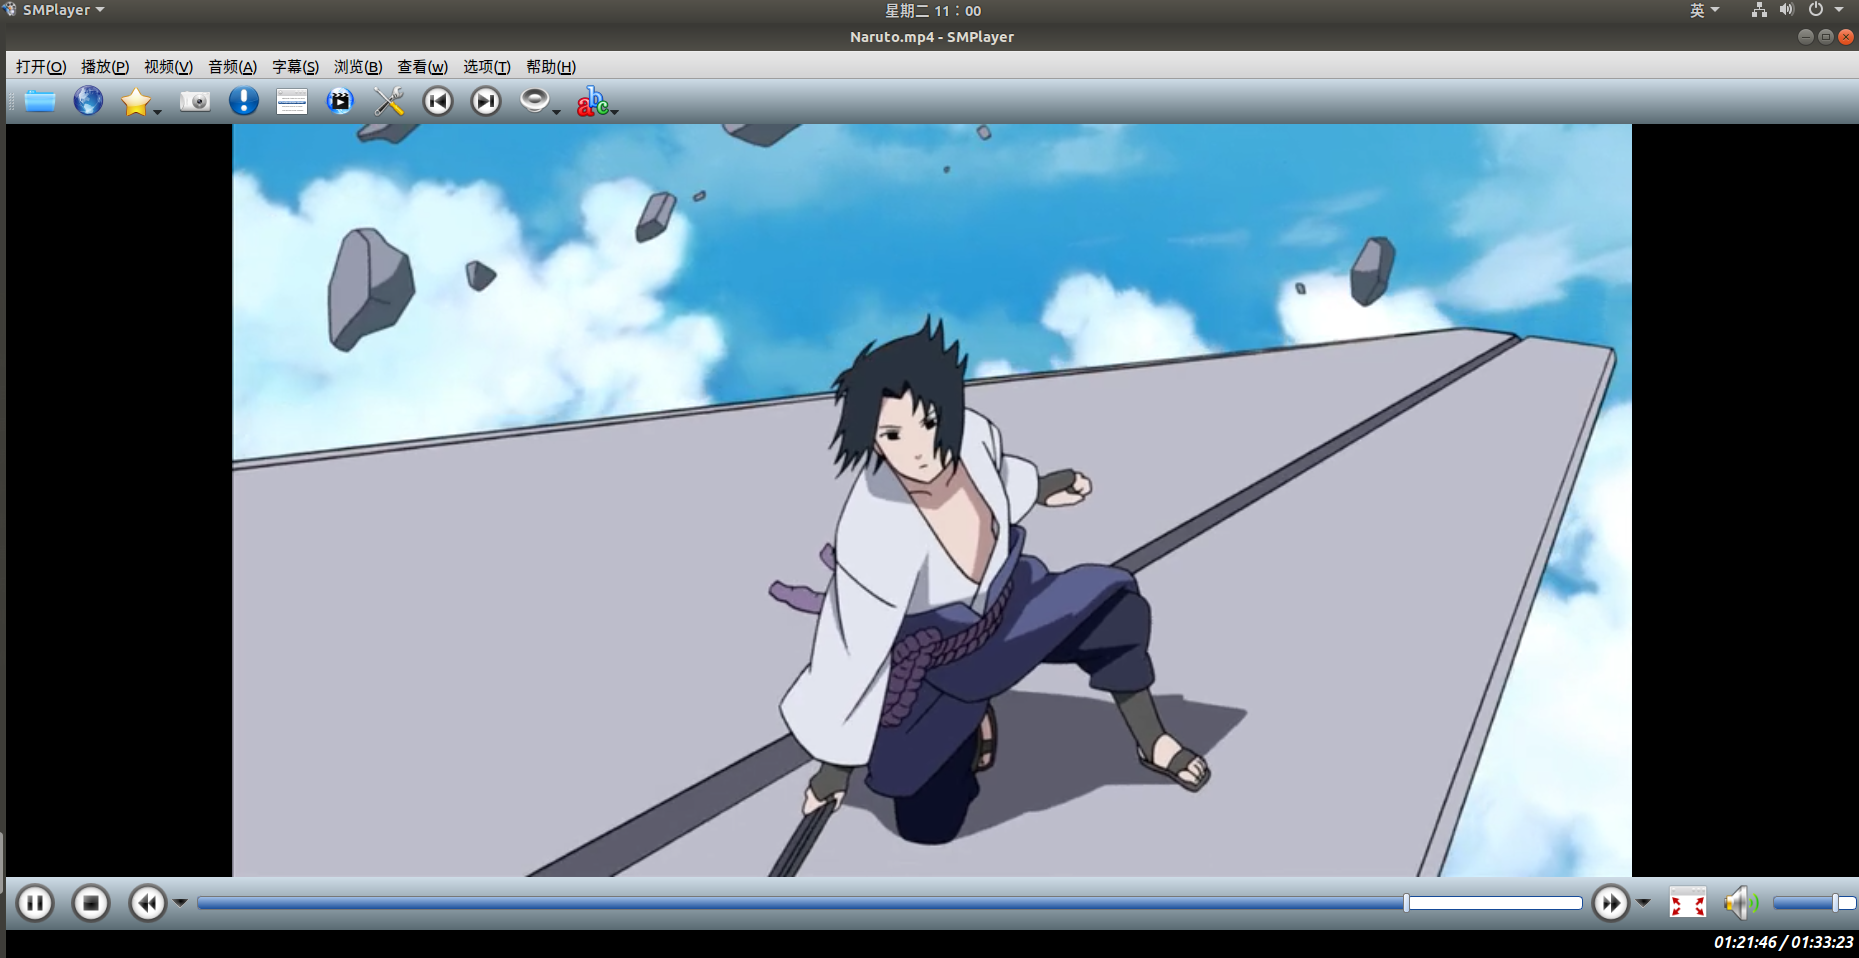Open a URL with the globe icon

tap(88, 101)
